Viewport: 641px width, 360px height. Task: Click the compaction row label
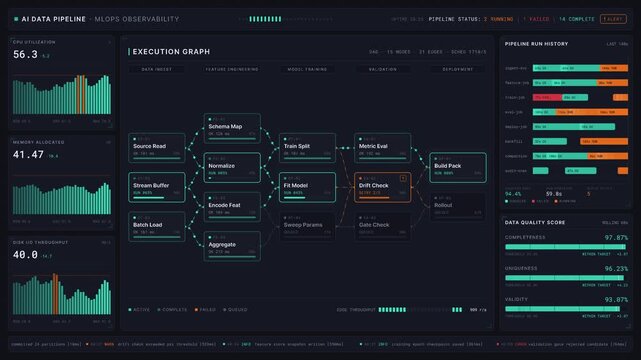[516, 156]
